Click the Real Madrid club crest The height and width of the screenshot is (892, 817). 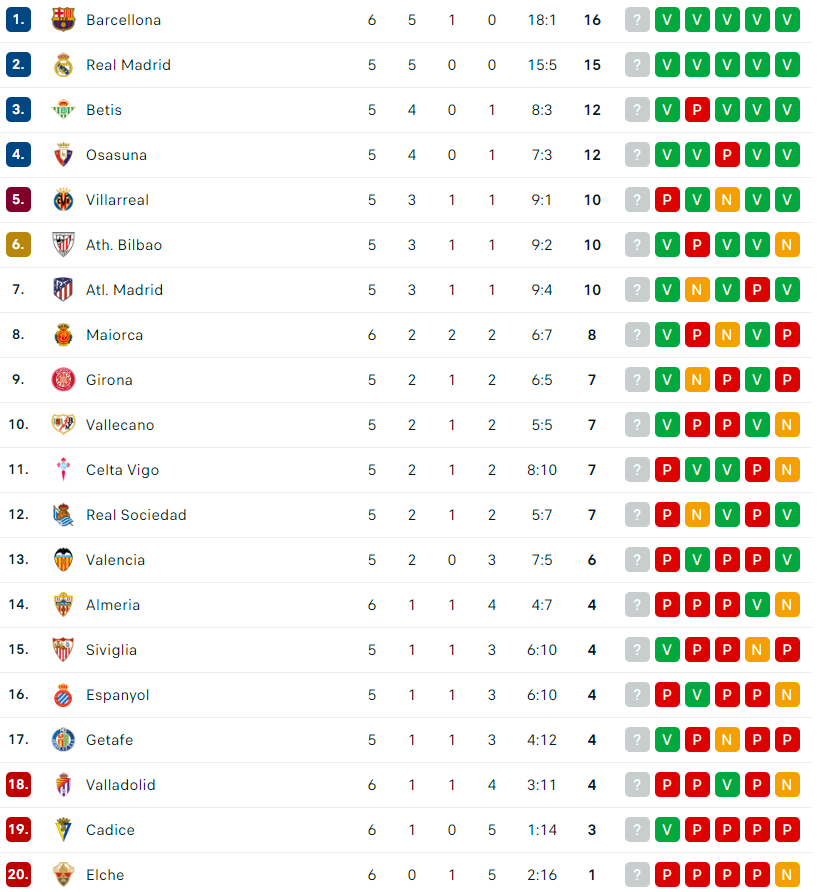point(63,65)
